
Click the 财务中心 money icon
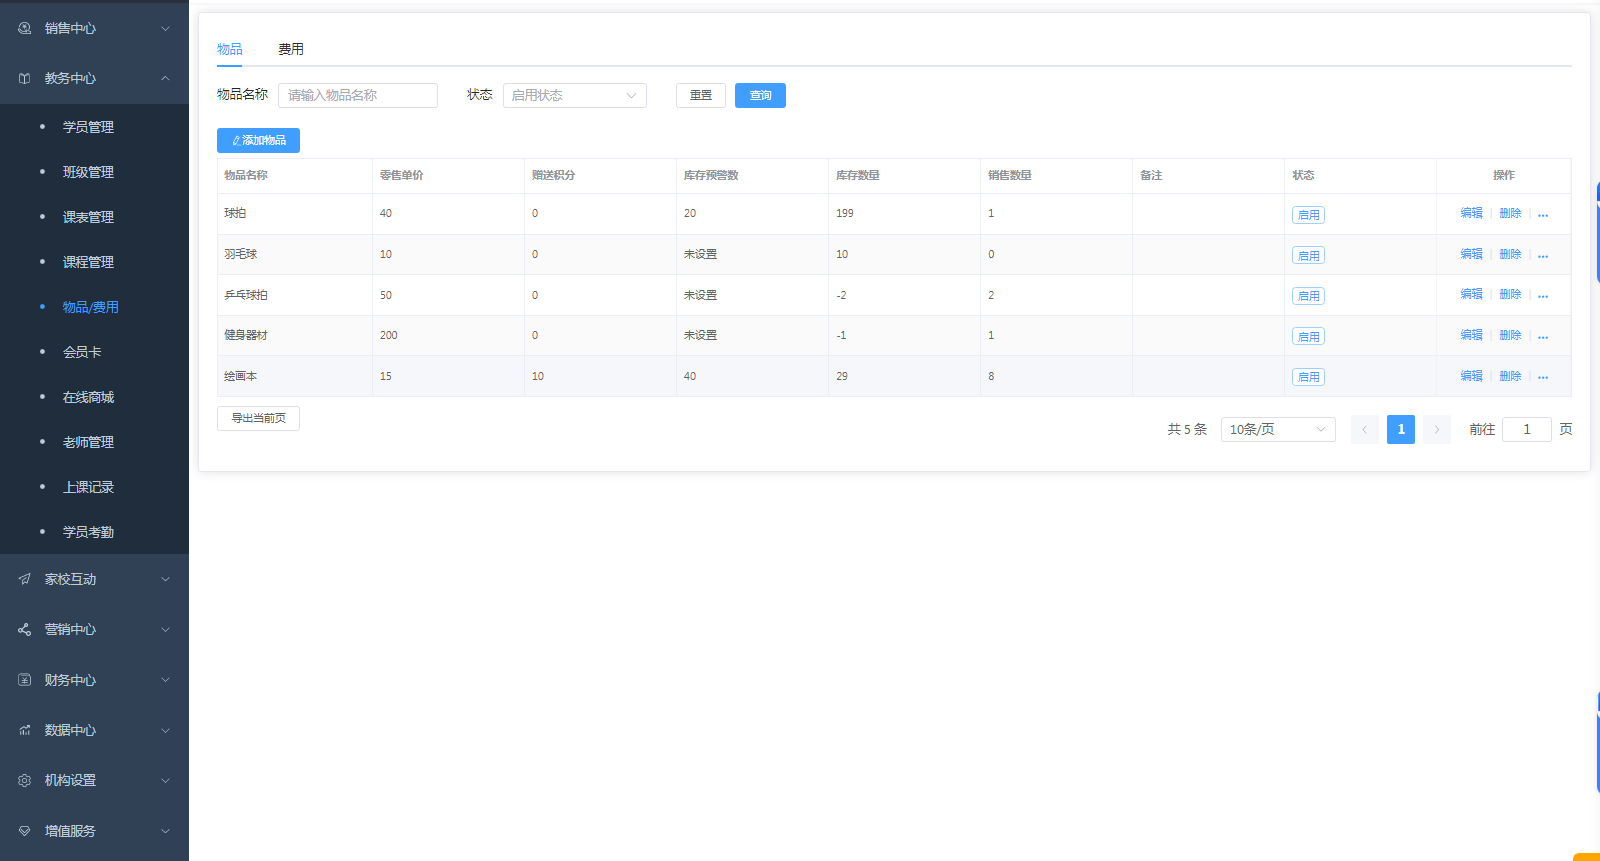coord(25,680)
